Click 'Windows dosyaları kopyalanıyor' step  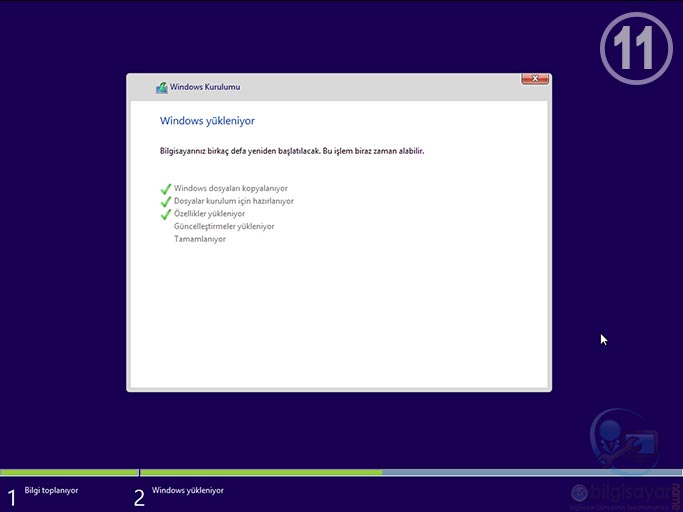(x=231, y=188)
